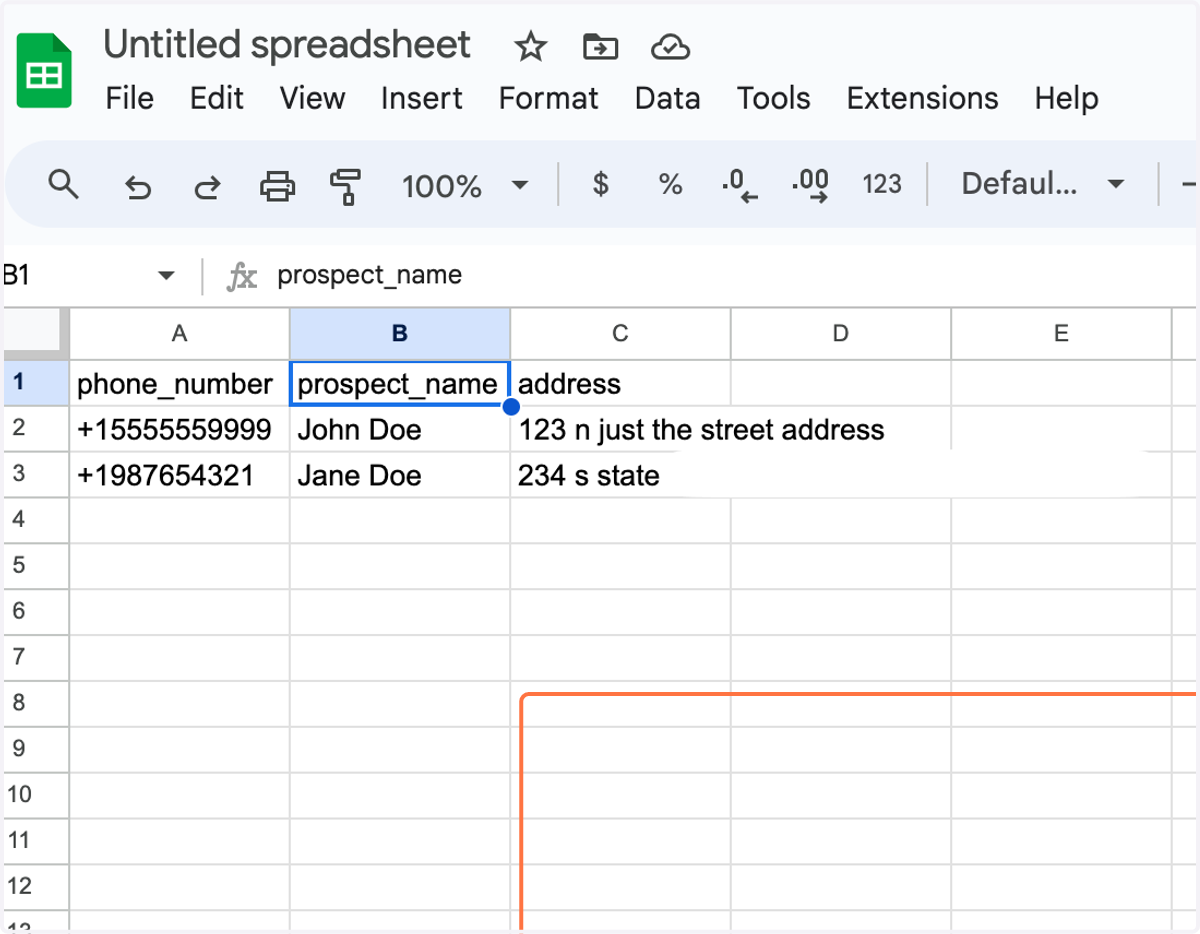Select column E header
This screenshot has height=934, width=1200.
(x=1061, y=333)
